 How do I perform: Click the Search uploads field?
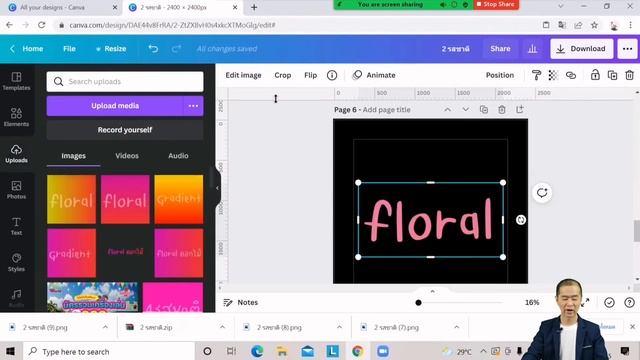click(125, 82)
